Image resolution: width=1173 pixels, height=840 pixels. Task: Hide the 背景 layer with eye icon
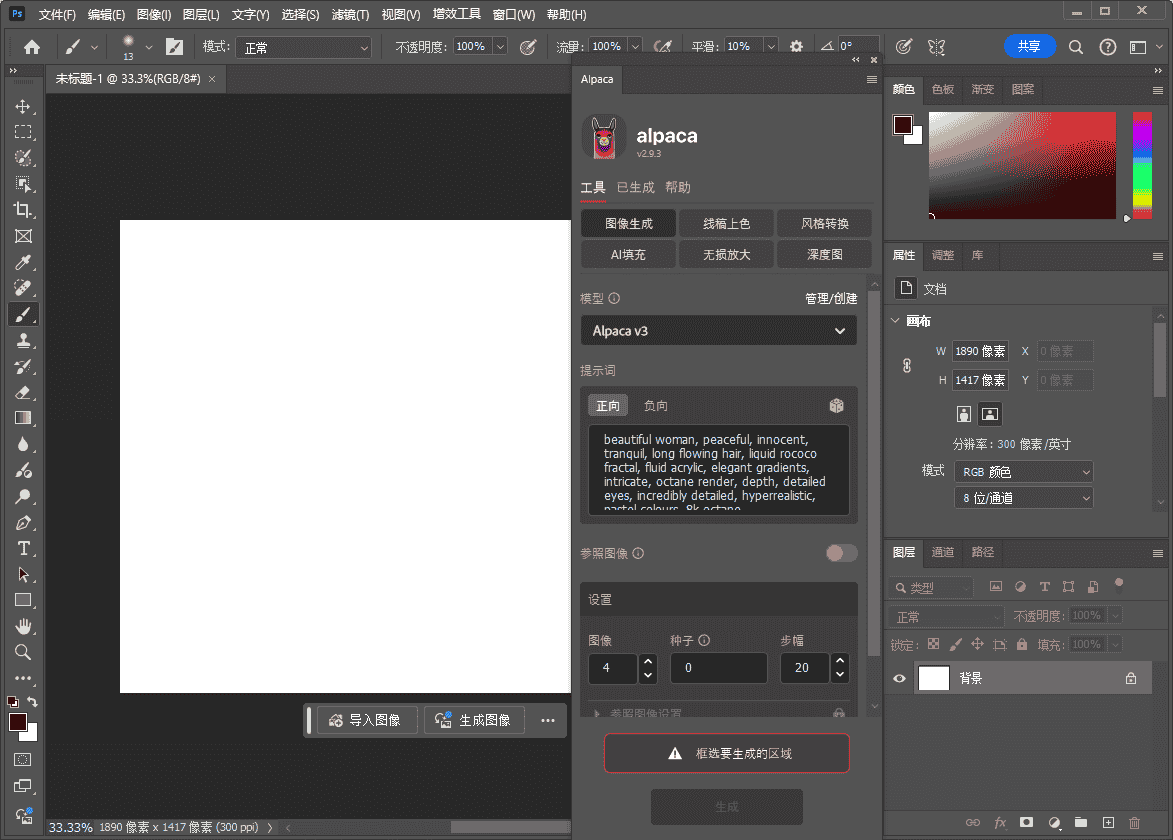pos(899,678)
